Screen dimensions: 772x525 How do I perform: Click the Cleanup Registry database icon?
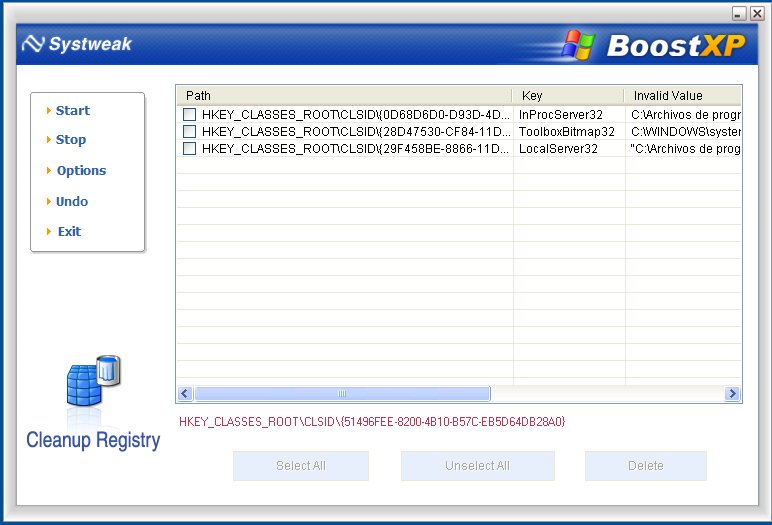[x=94, y=381]
